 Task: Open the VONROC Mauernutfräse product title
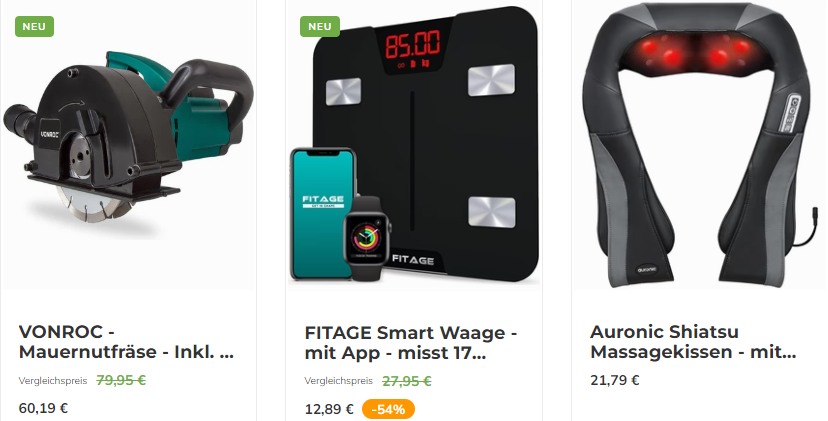(x=126, y=342)
